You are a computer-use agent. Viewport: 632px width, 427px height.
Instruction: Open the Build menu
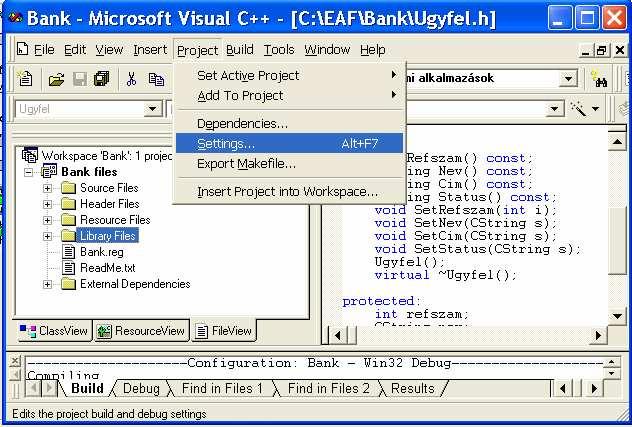[240, 50]
